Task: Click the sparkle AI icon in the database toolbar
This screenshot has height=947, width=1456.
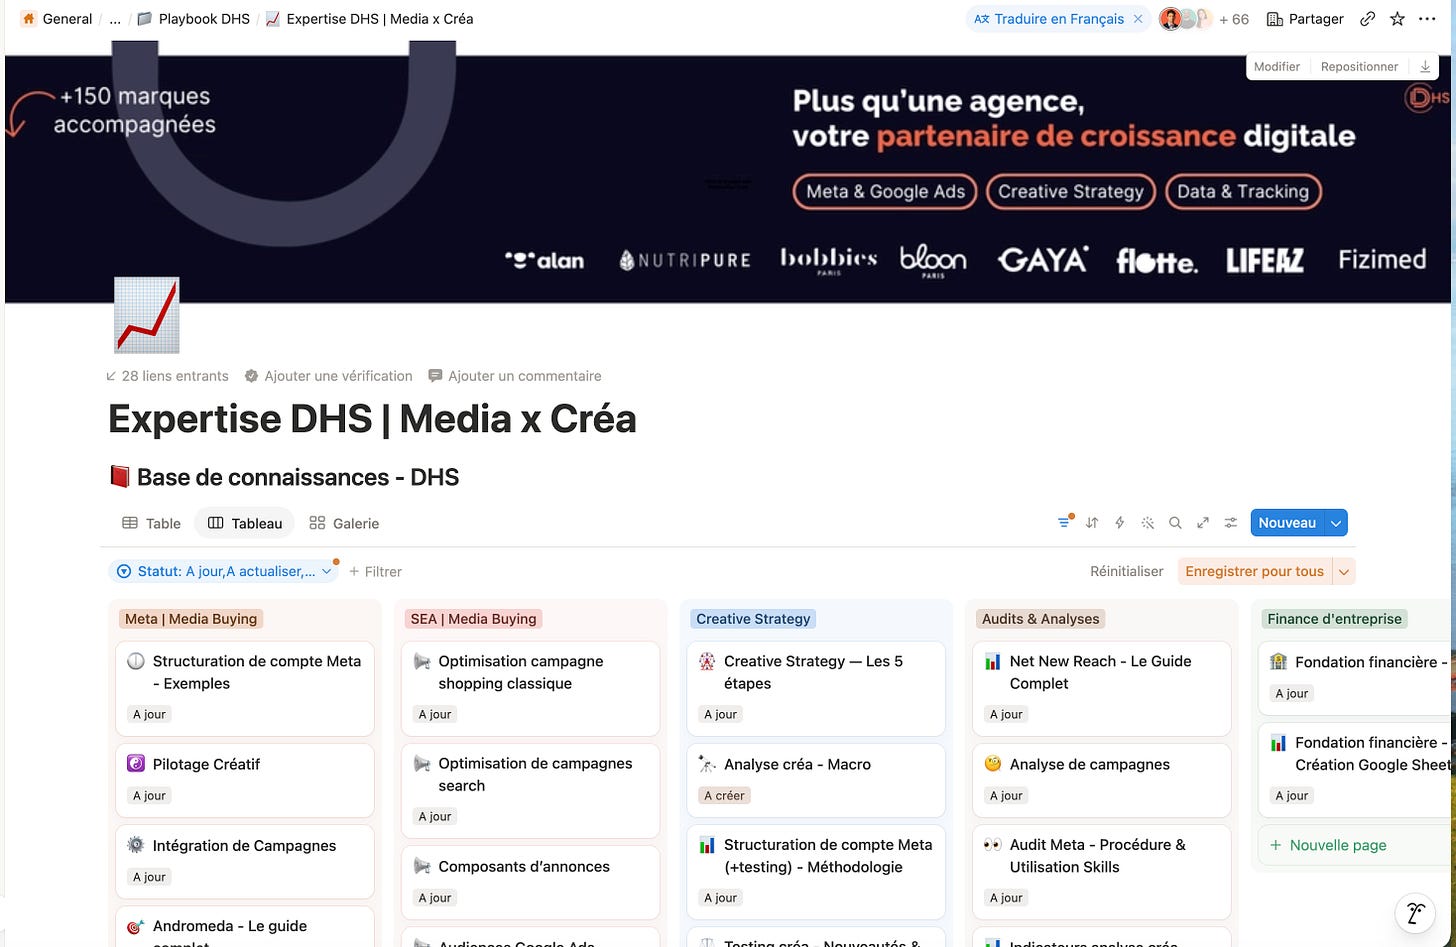Action: point(1148,523)
